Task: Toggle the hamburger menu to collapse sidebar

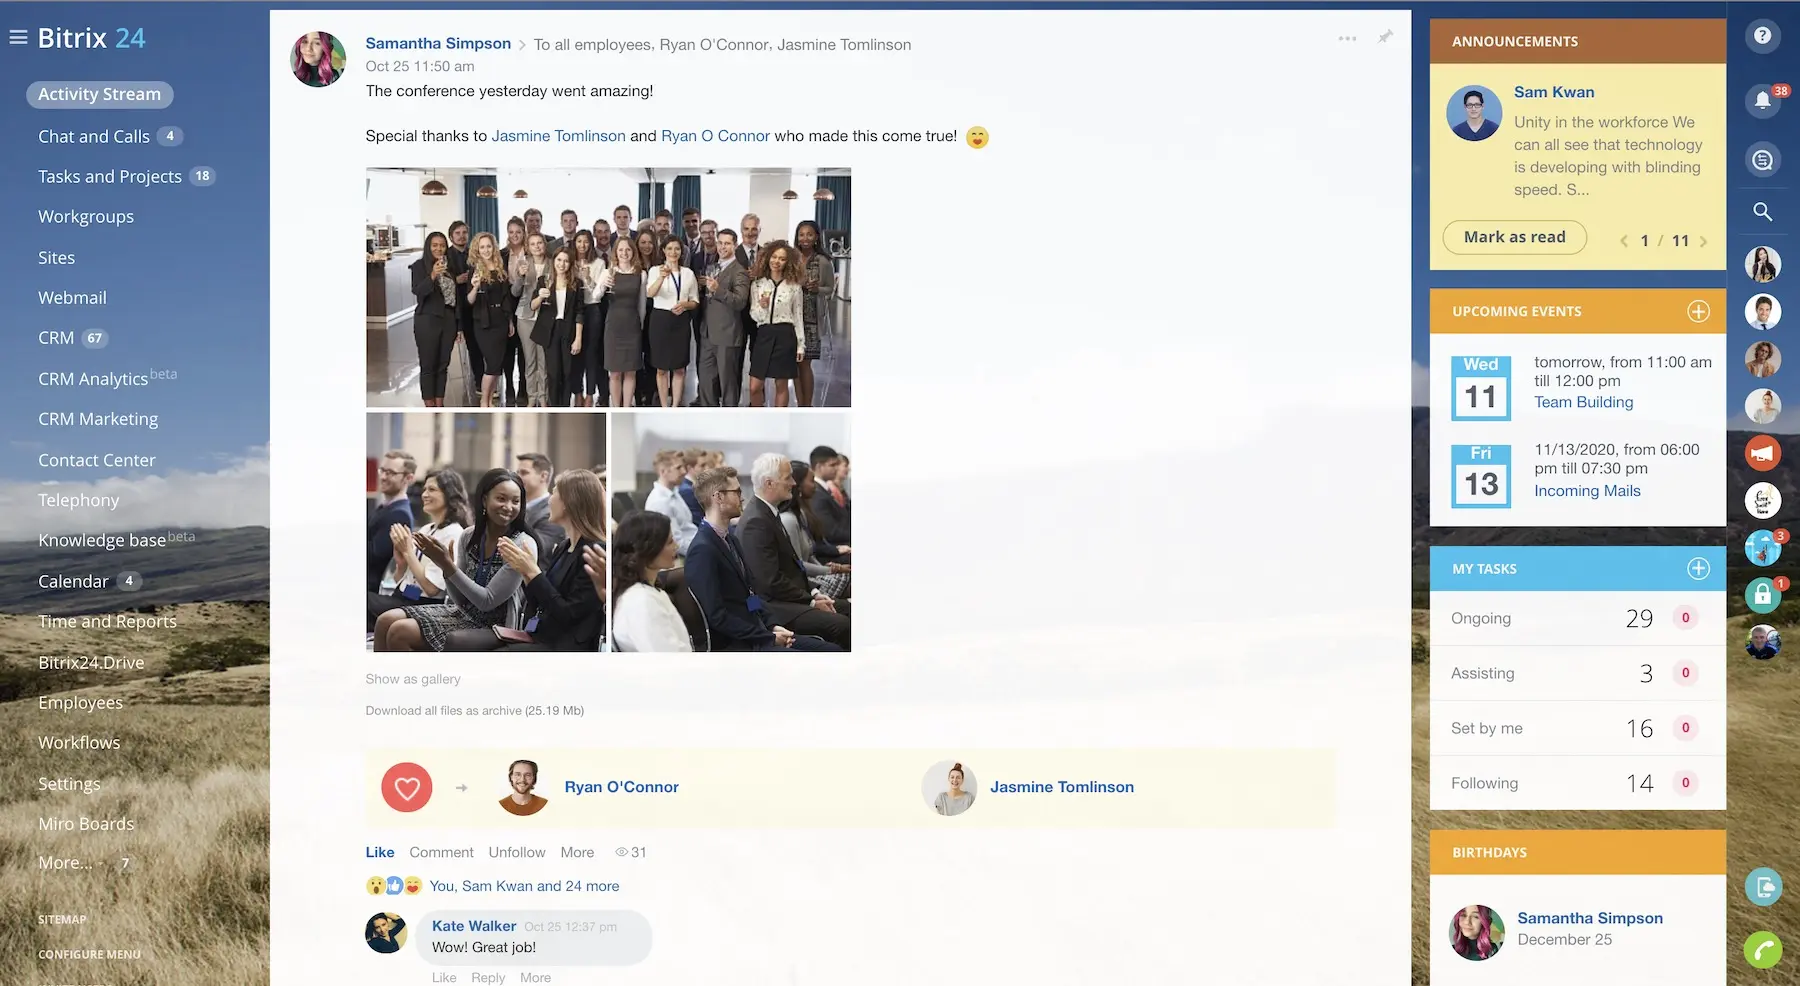Action: click(18, 38)
